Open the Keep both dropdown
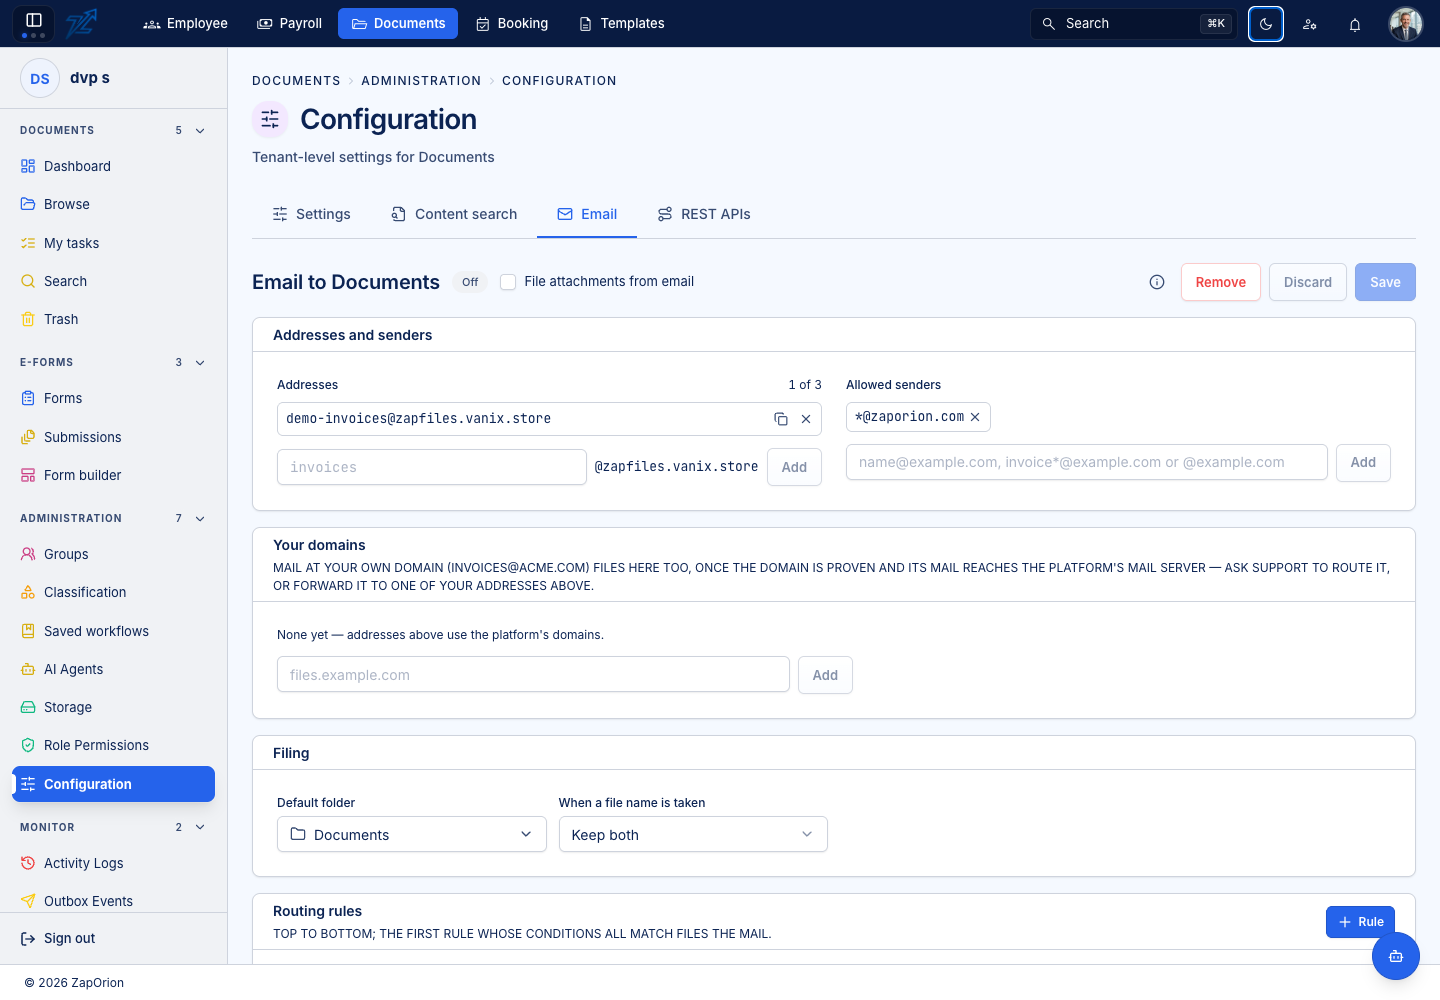This screenshot has height=1000, width=1440. click(693, 834)
